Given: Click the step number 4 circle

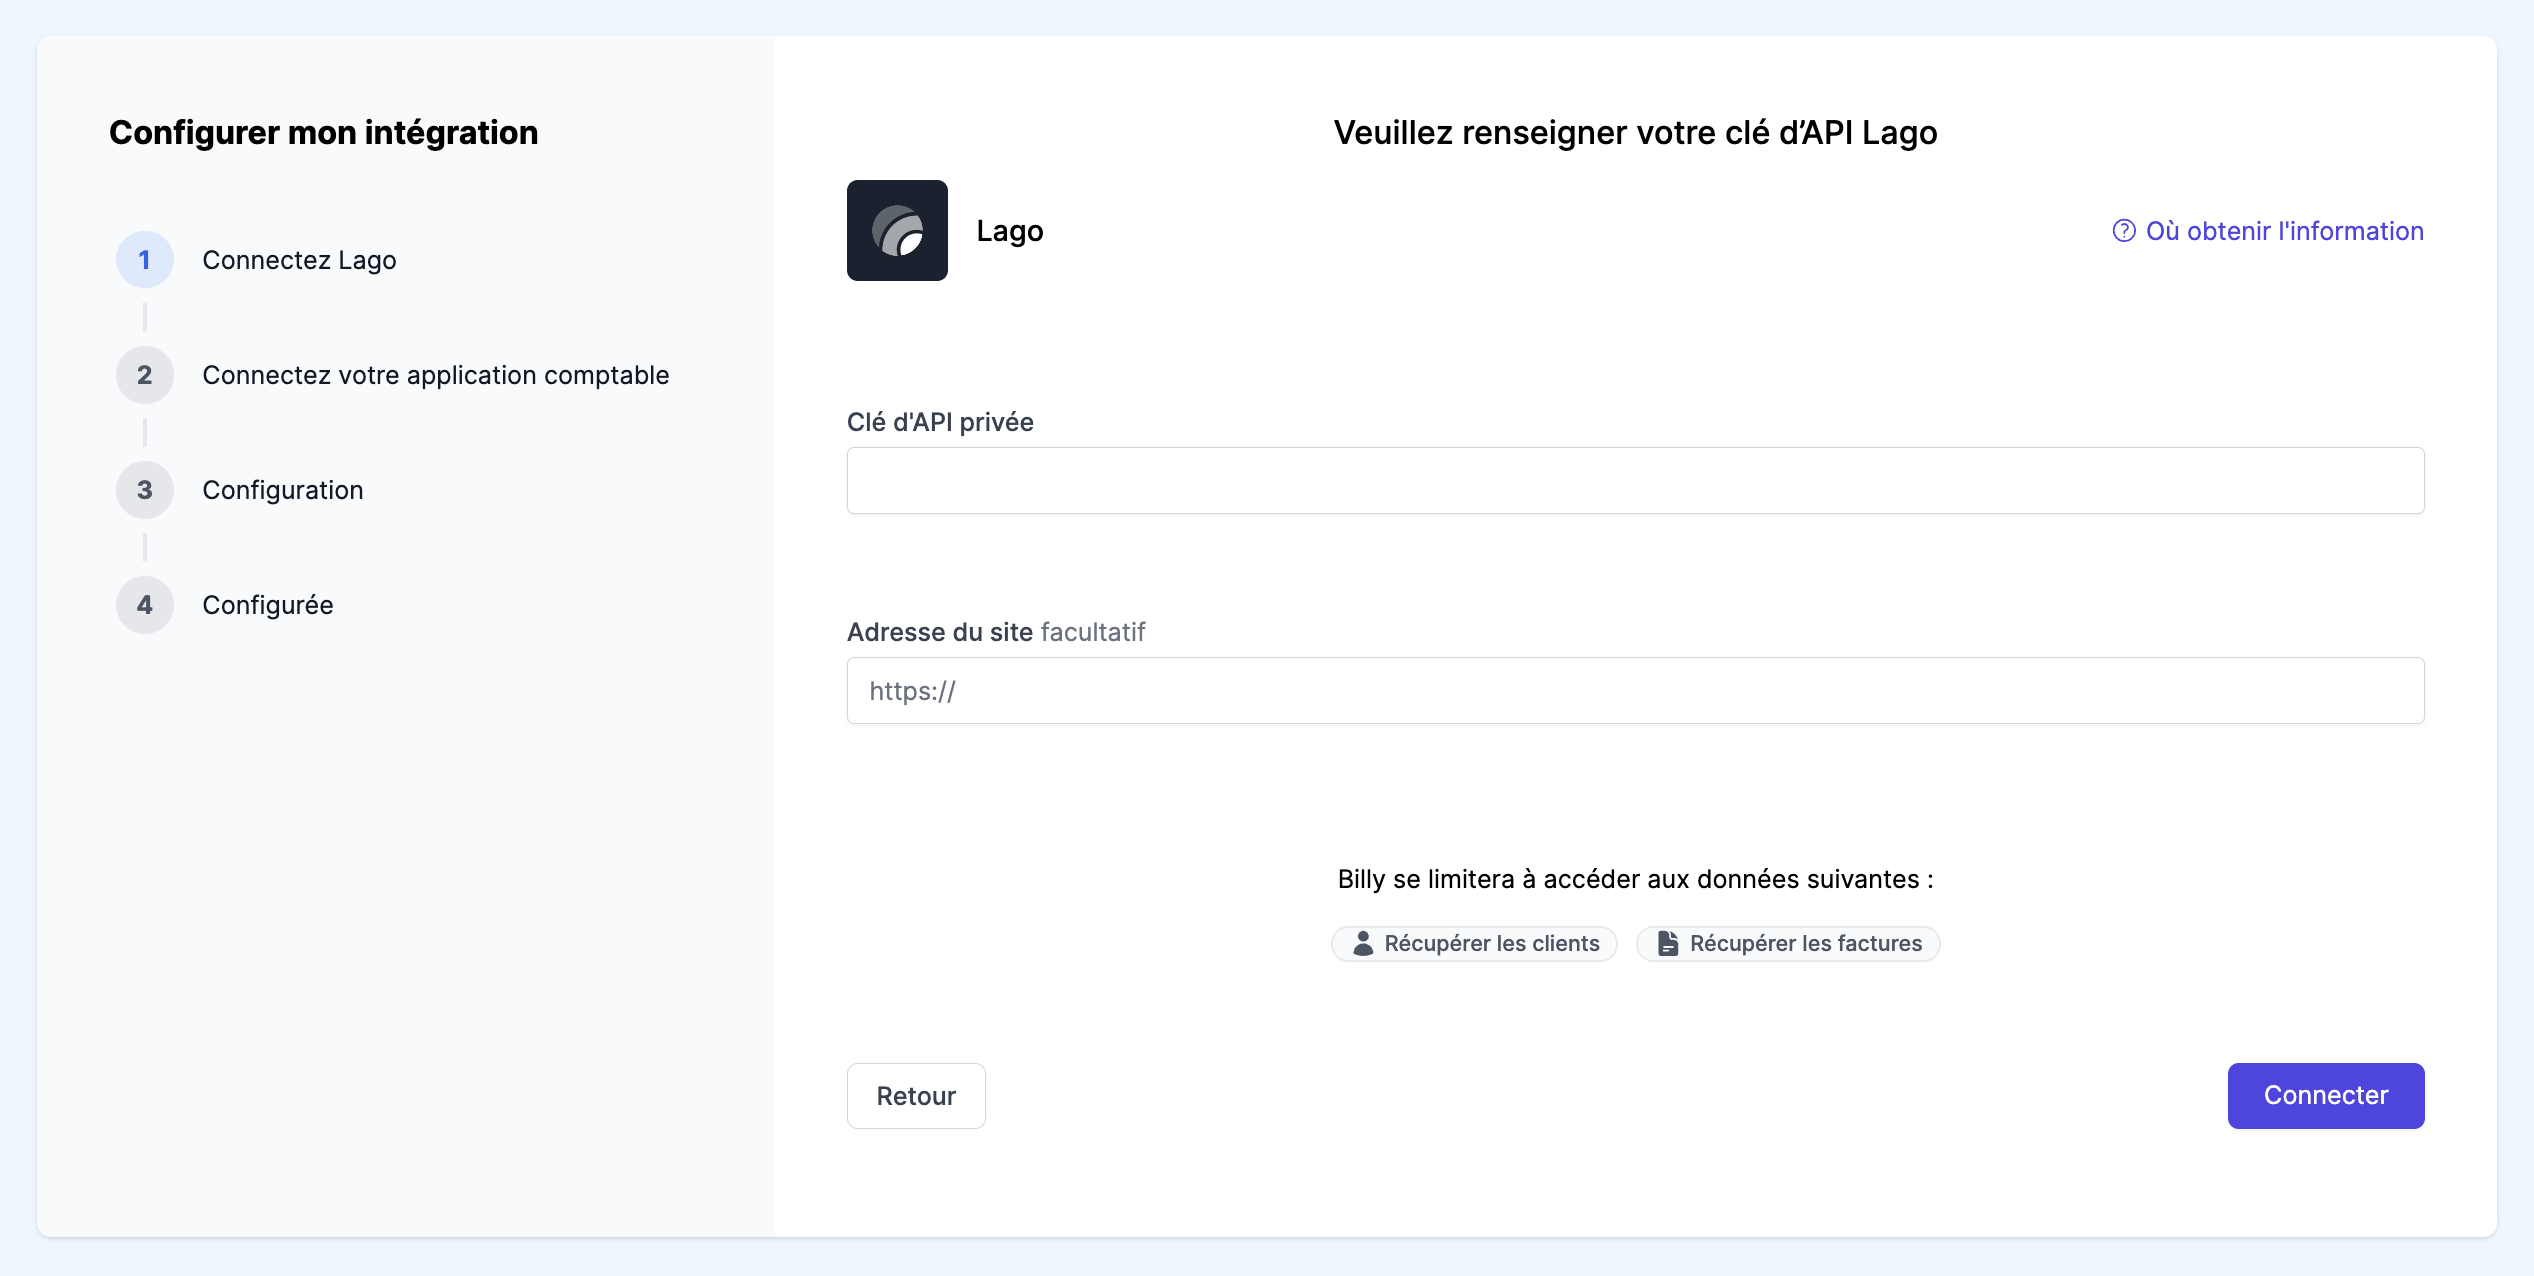Looking at the screenshot, I should (x=145, y=605).
